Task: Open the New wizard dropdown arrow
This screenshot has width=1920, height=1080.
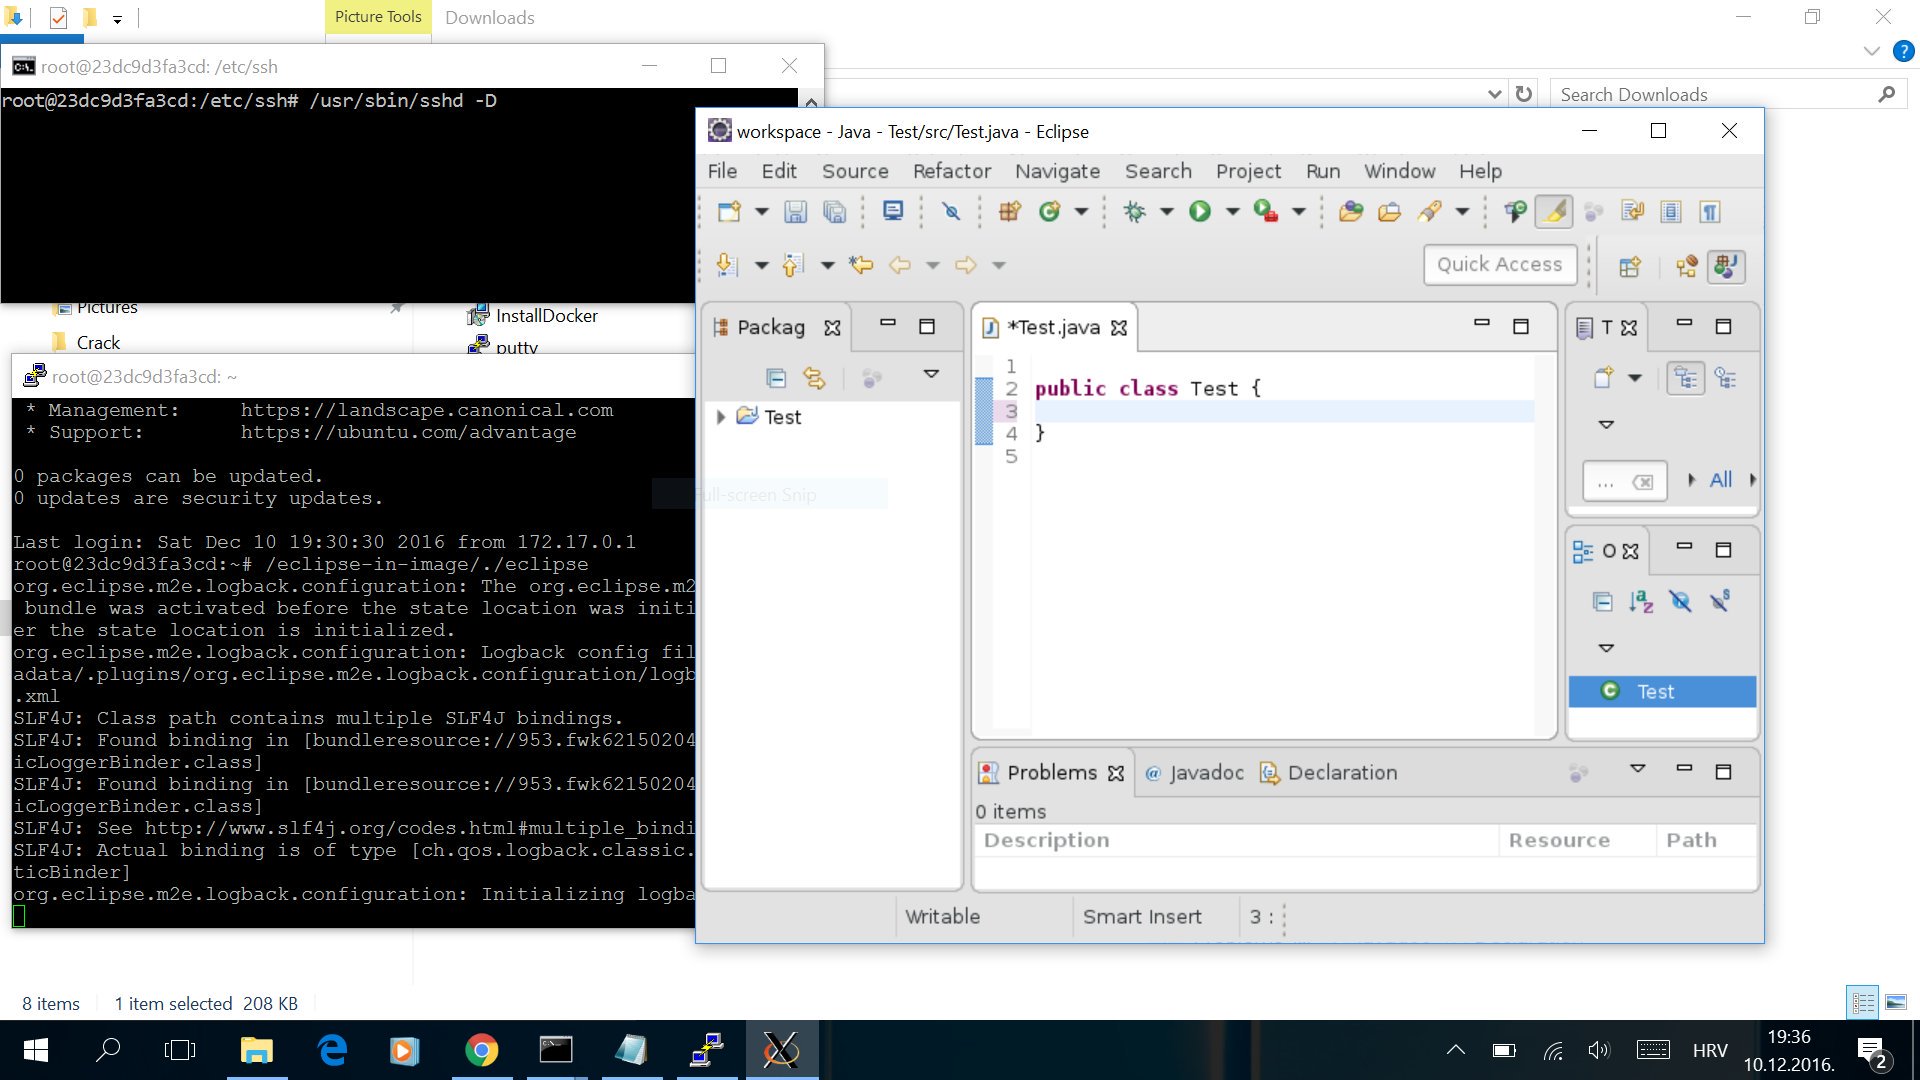Action: point(761,211)
